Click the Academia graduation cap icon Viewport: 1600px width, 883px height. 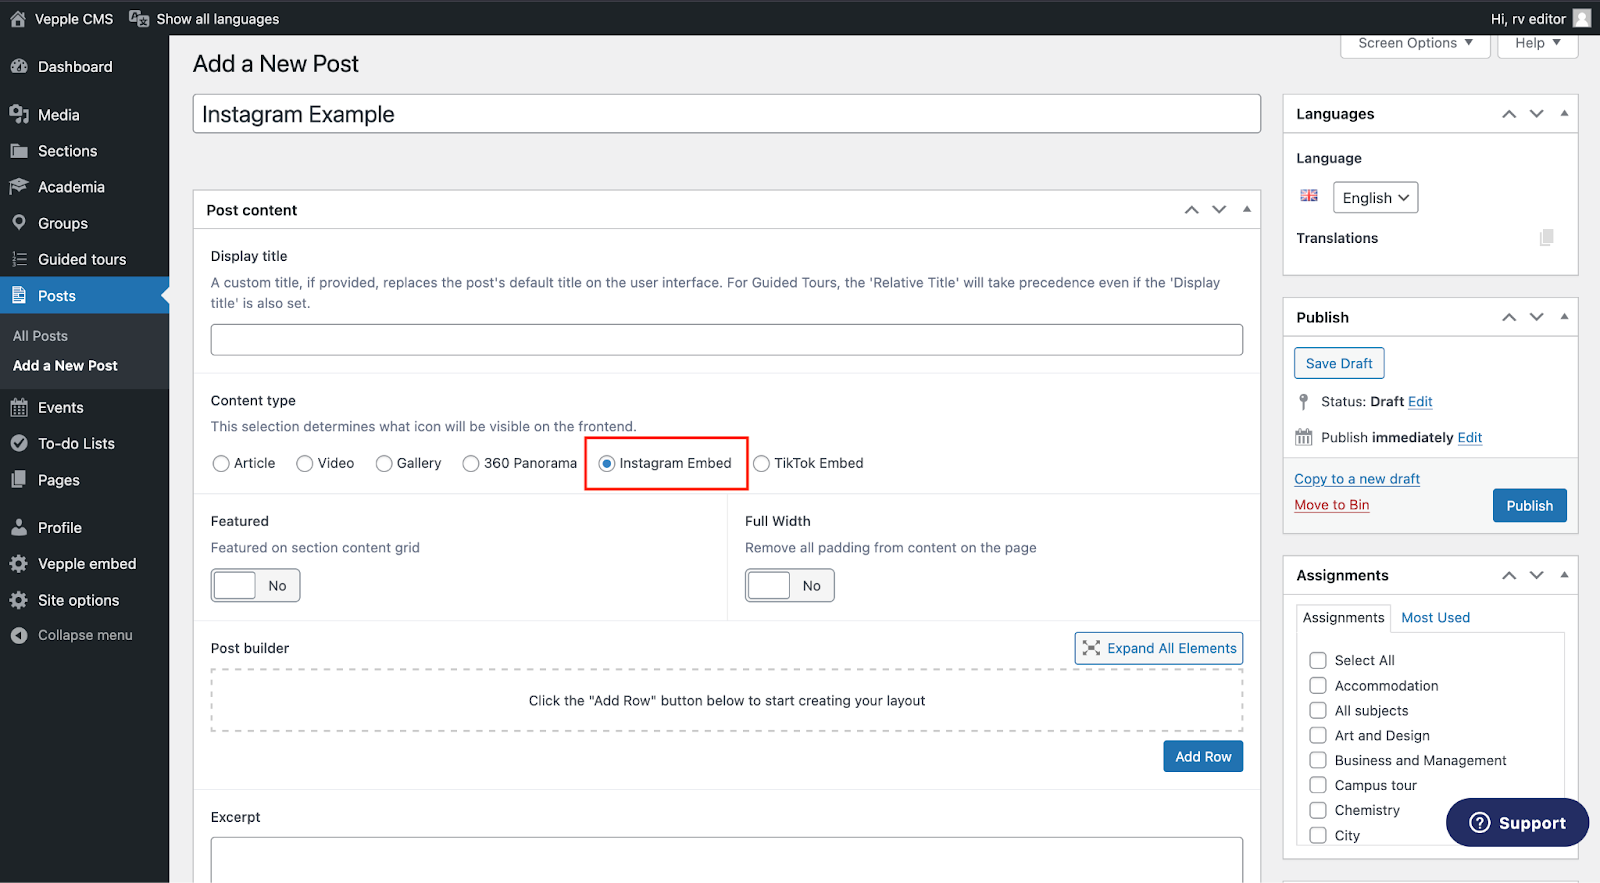[x=19, y=187]
